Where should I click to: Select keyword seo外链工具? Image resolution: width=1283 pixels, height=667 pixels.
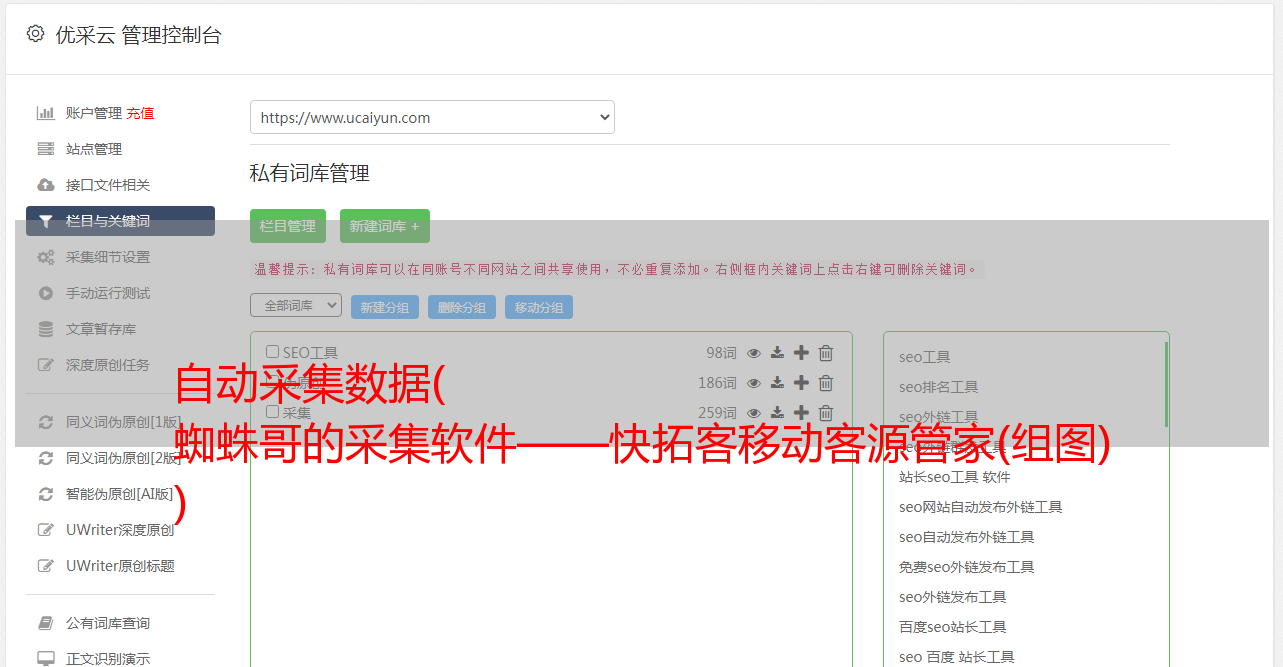click(938, 417)
